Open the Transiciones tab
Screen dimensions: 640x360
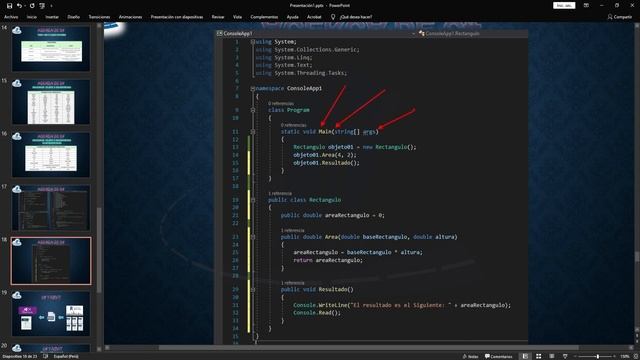(99, 17)
